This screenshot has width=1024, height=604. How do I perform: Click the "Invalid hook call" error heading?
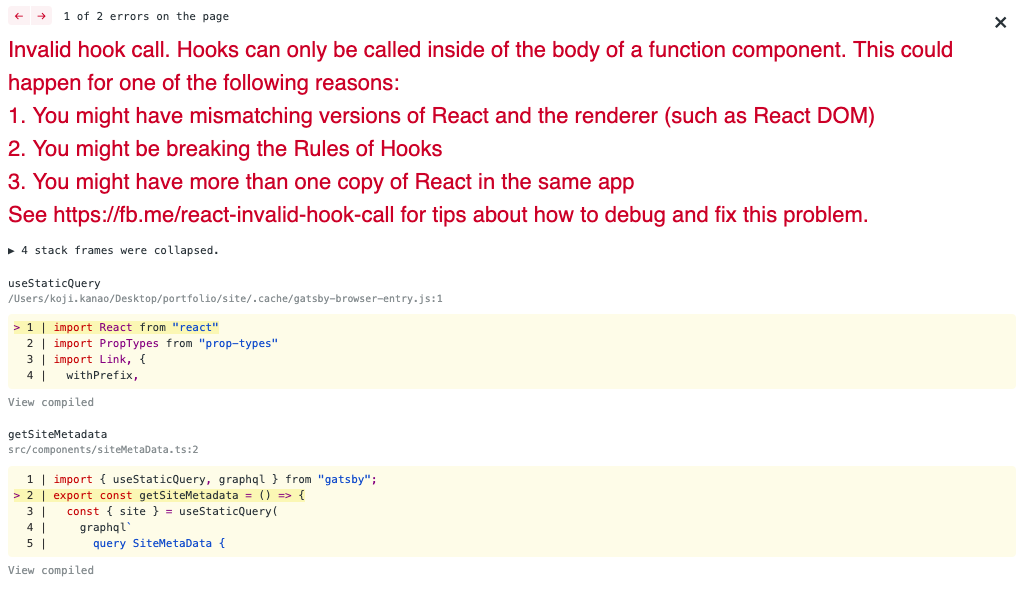480,50
